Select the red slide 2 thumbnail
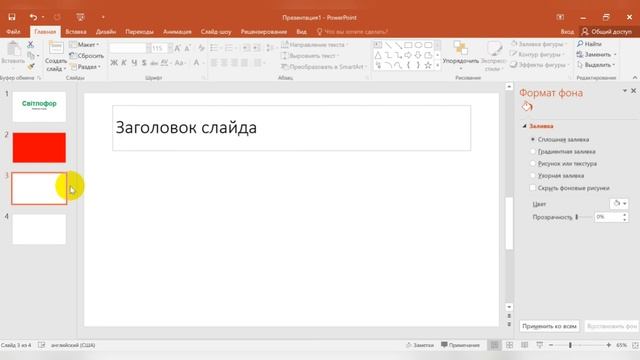The height and width of the screenshot is (360, 640). pyautogui.click(x=39, y=147)
